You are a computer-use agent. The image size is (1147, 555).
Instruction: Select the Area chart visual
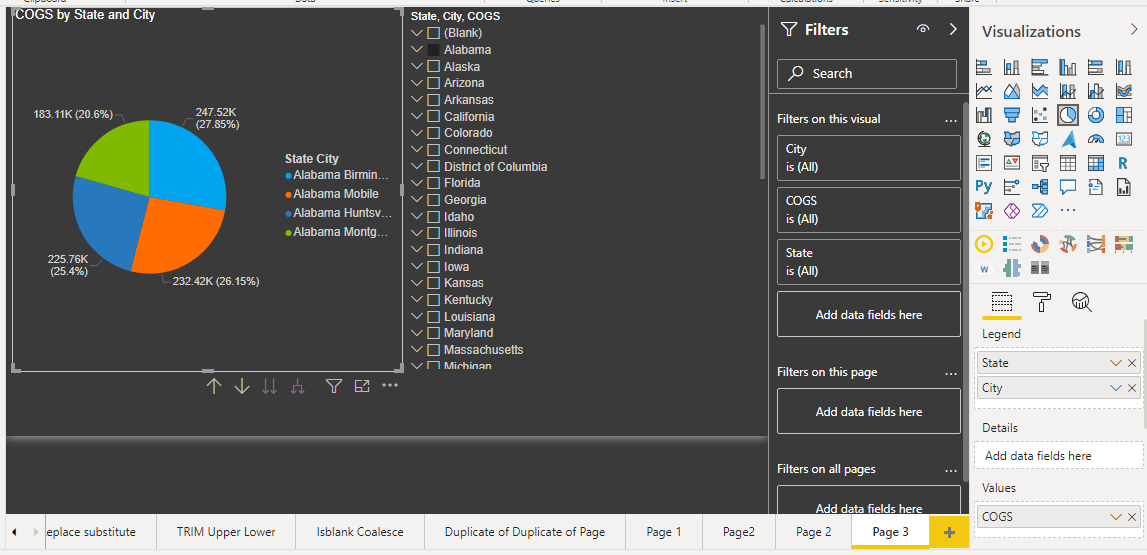pos(1012,91)
